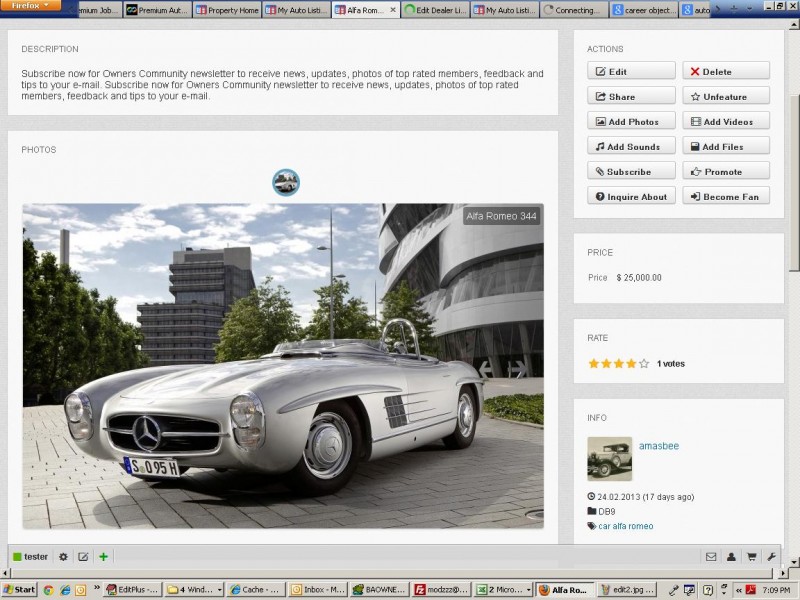Close the Alfa Rom... tab

(392, 10)
